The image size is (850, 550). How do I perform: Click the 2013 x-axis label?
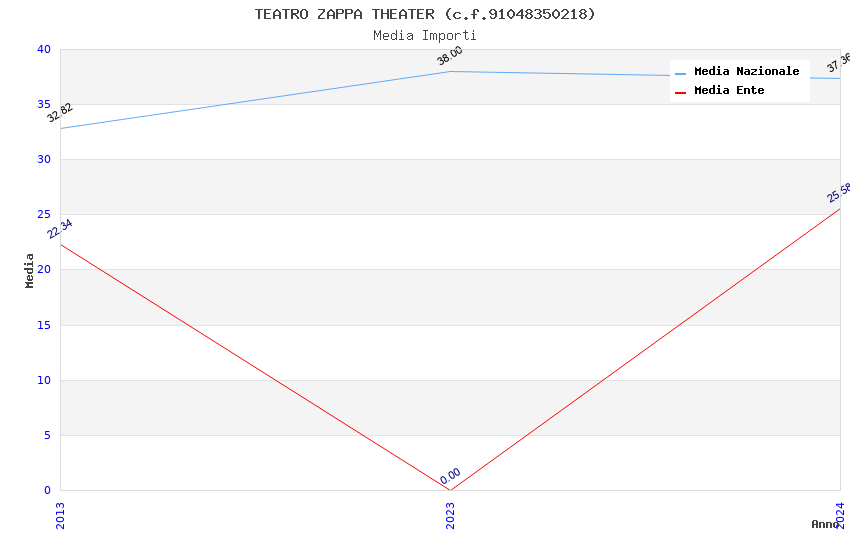60,516
